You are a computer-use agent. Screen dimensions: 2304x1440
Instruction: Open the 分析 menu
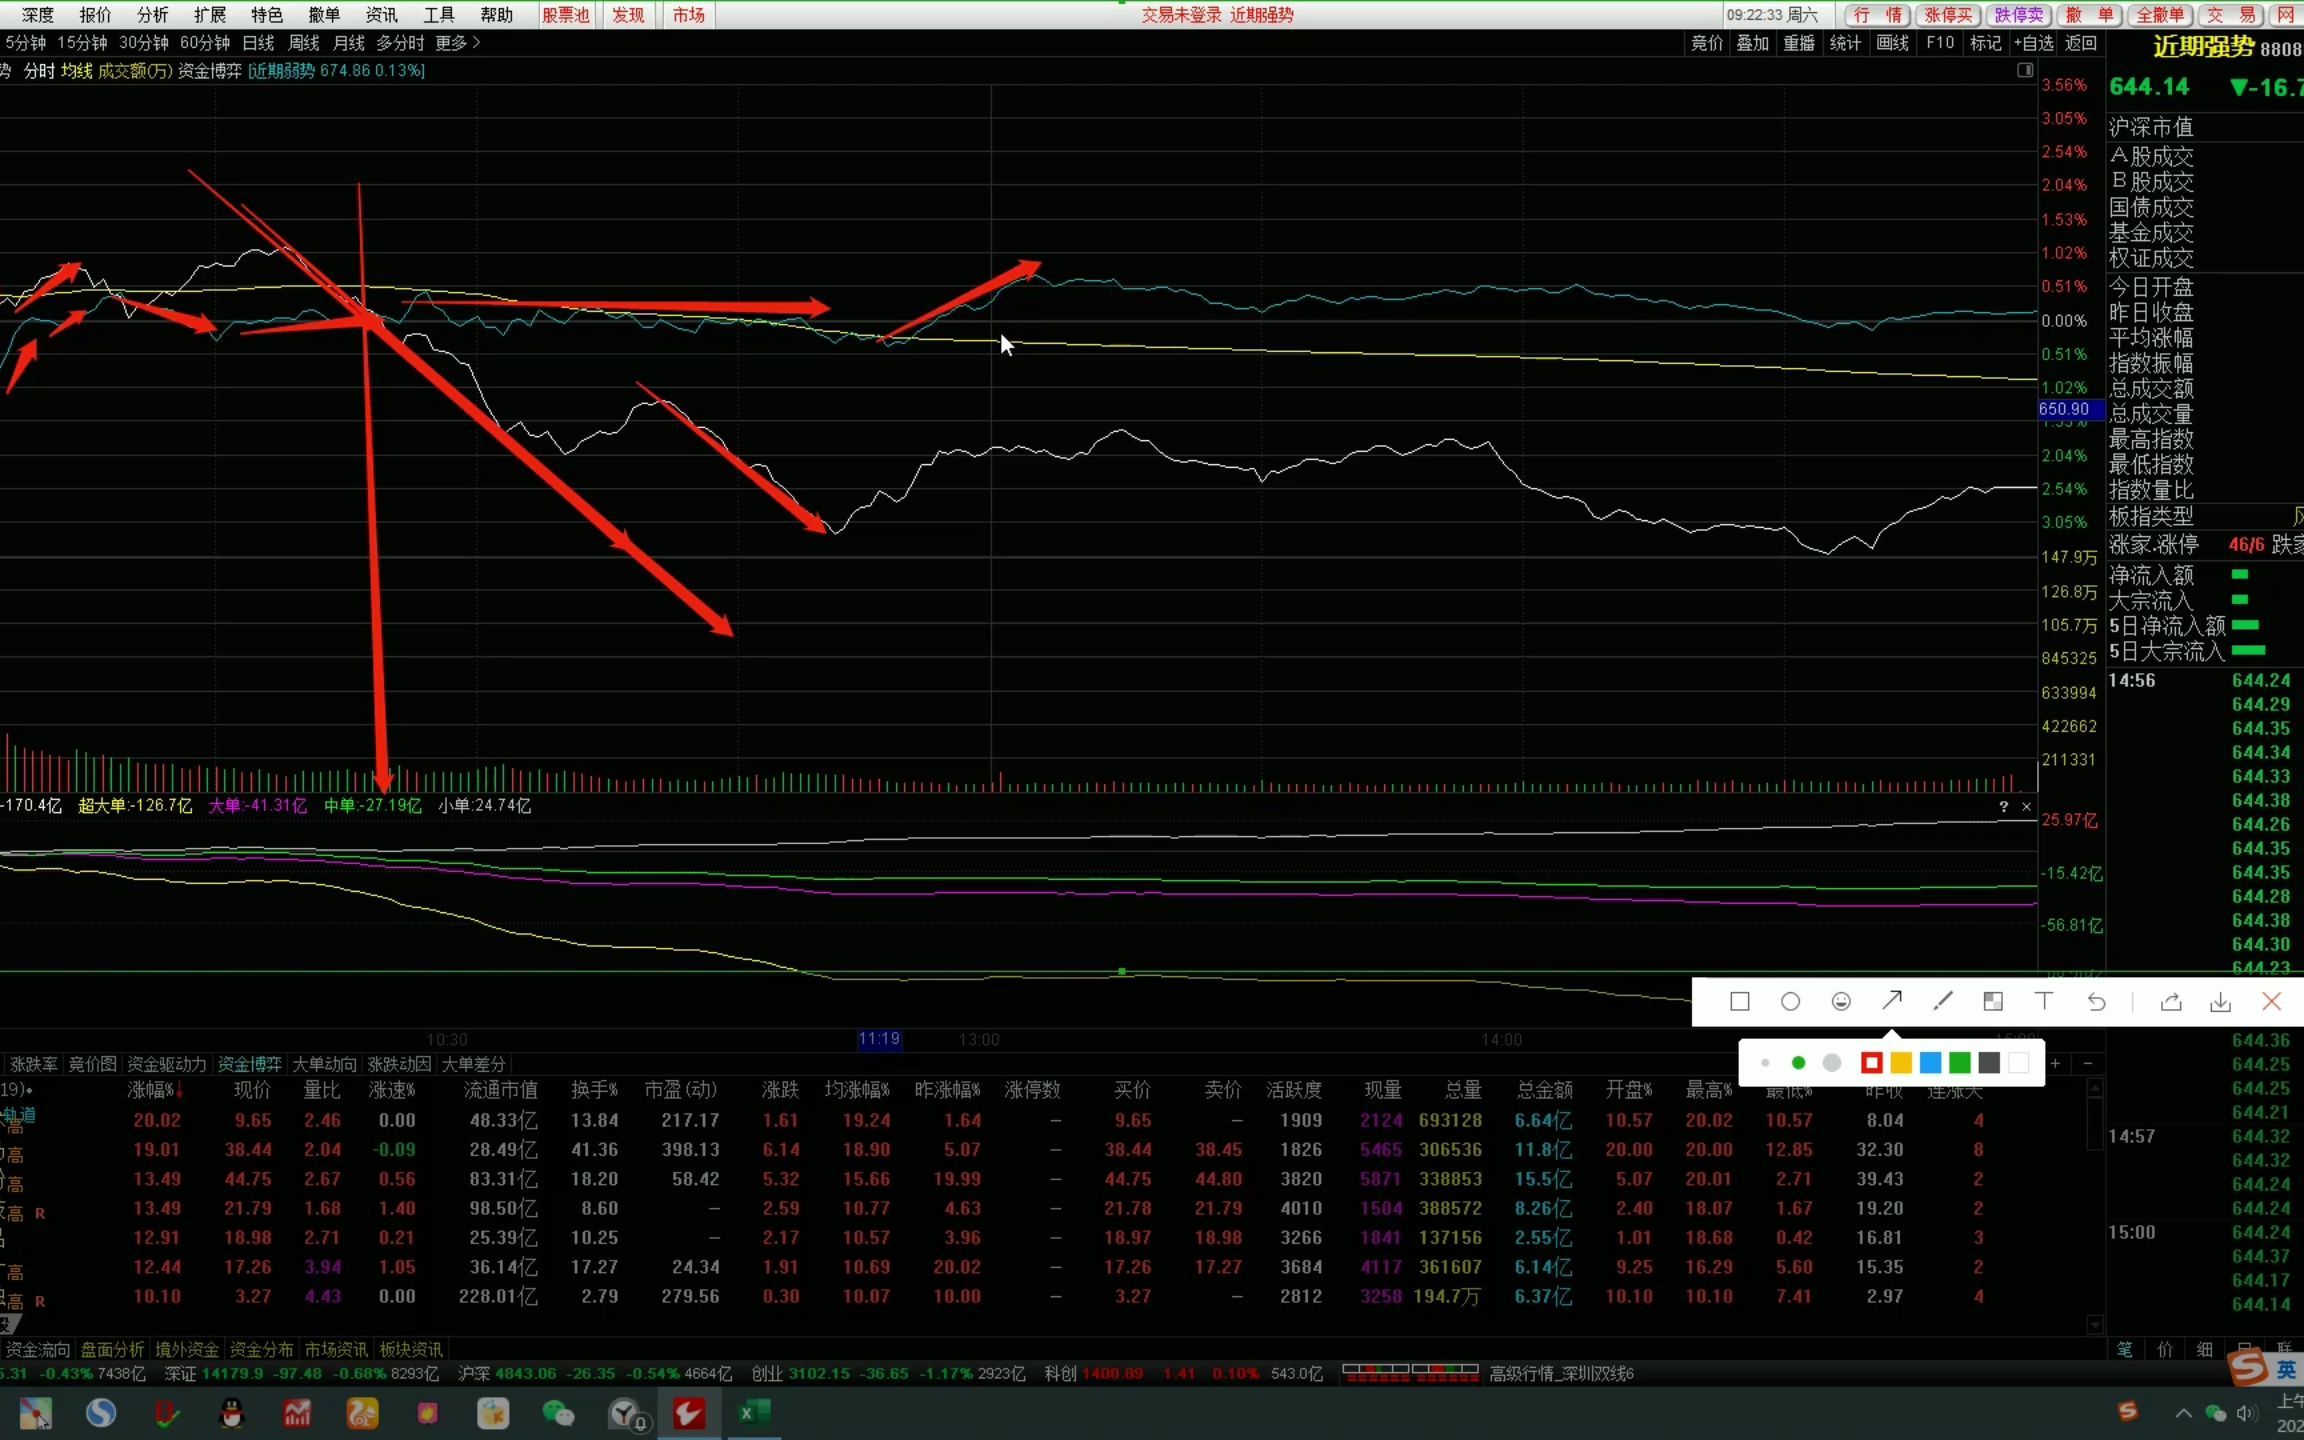coord(152,15)
